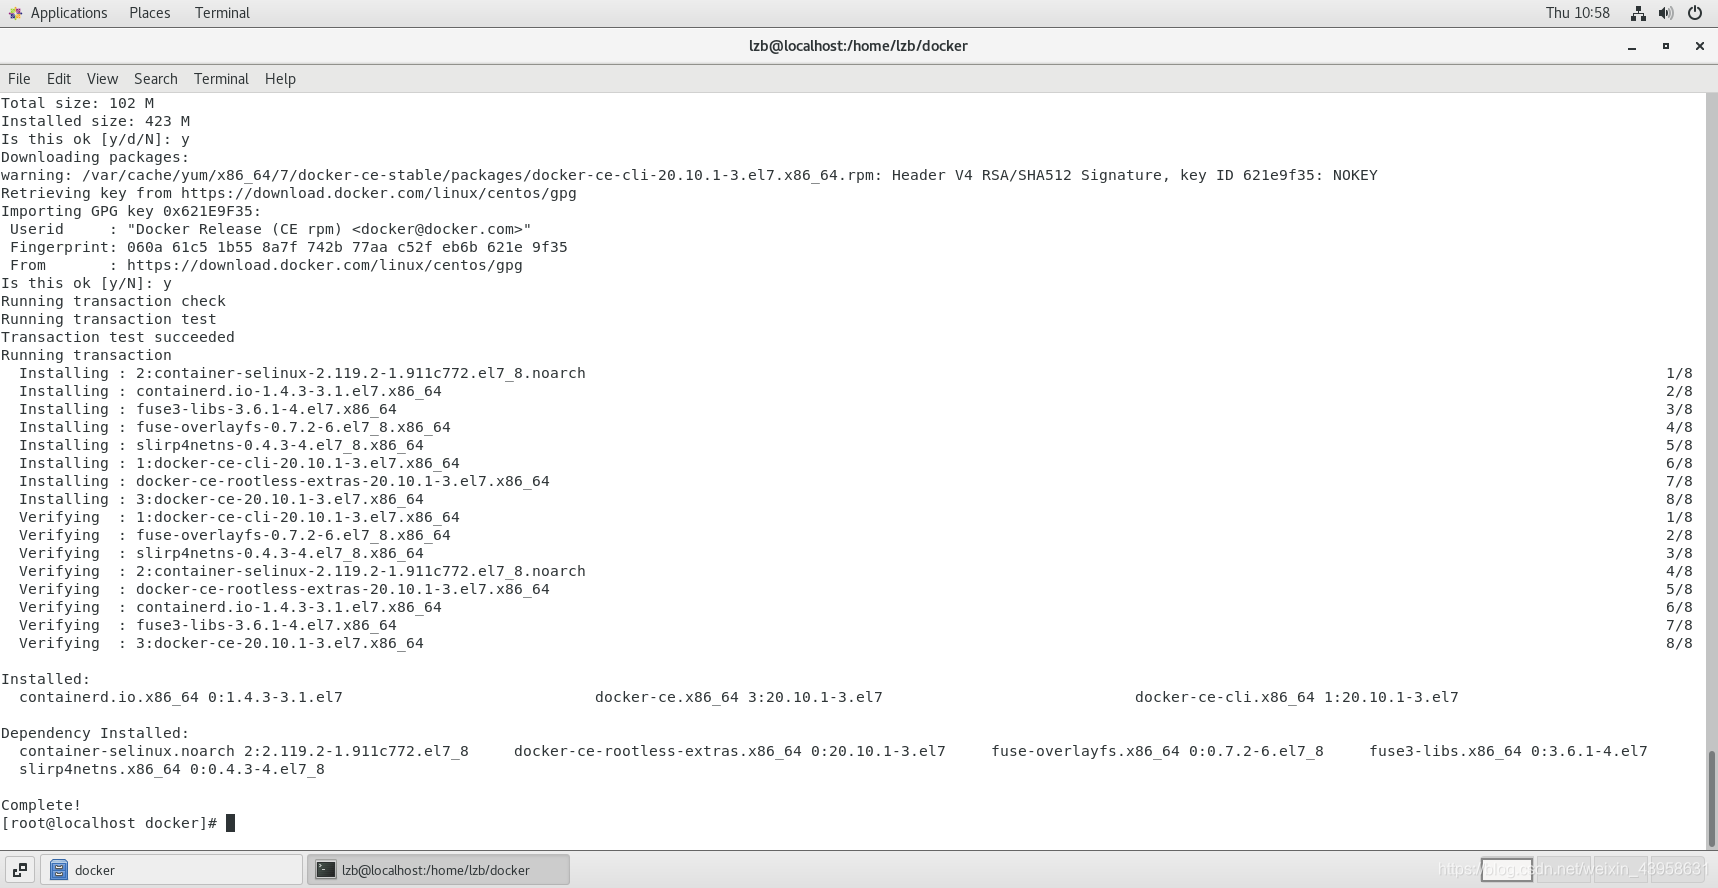The image size is (1718, 888).
Task: Click the 'Downloading packages:' line
Action: click(95, 157)
